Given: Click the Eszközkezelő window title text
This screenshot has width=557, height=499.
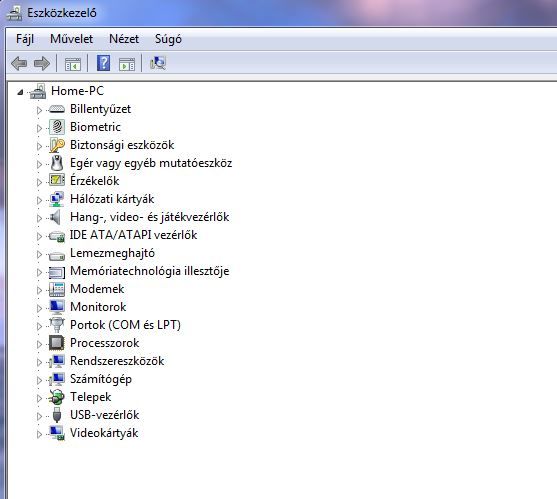Looking at the screenshot, I should pos(62,13).
